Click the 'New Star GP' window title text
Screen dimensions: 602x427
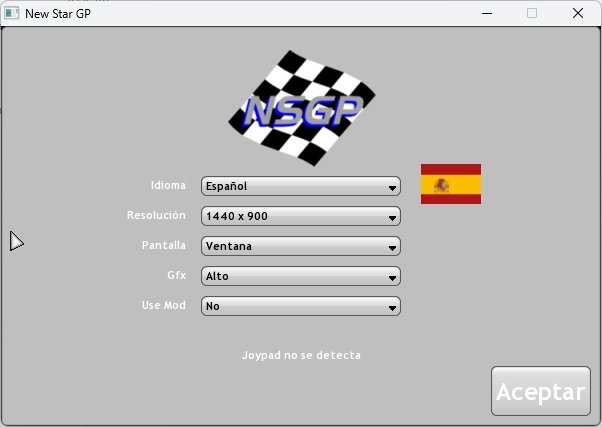58,13
